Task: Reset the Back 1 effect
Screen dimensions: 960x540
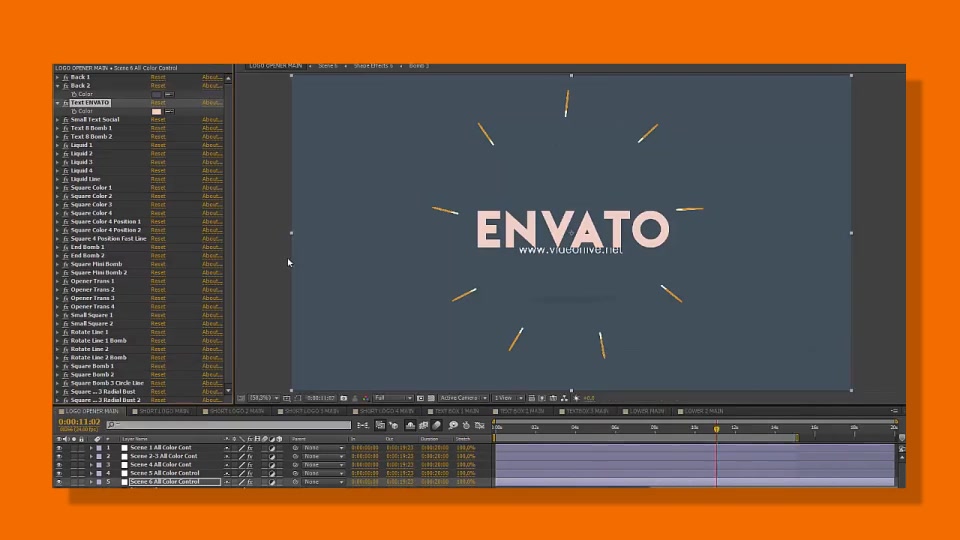Action: [158, 77]
